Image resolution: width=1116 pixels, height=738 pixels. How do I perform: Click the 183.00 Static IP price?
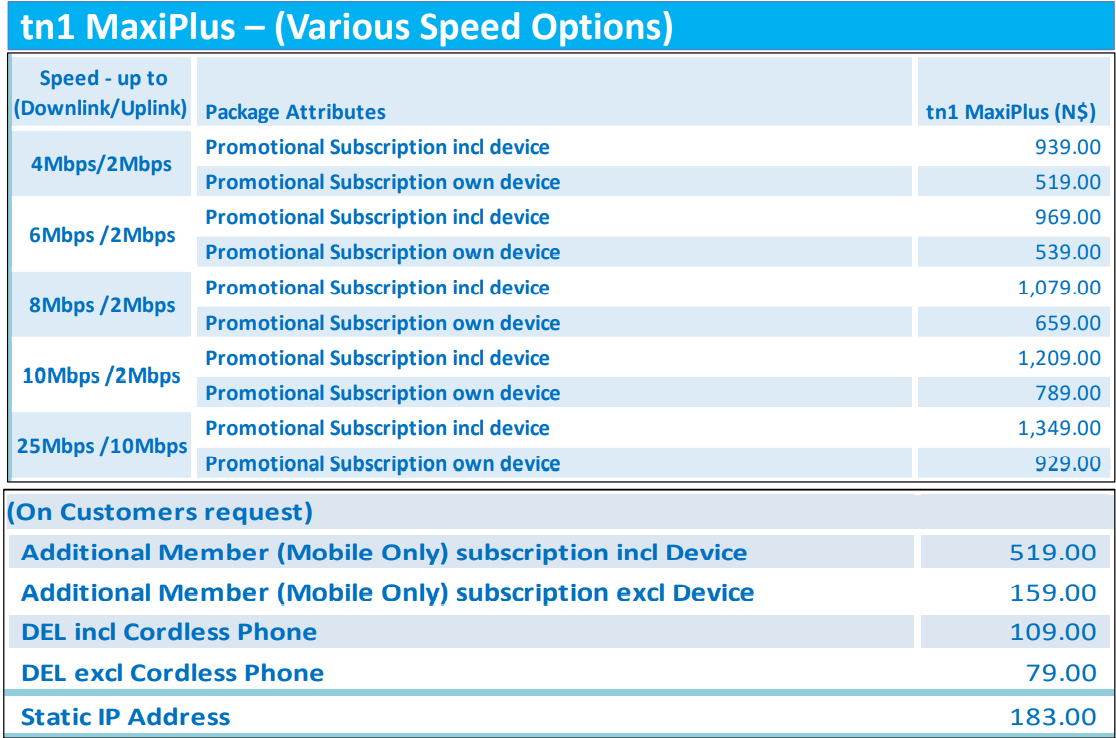pos(1053,717)
